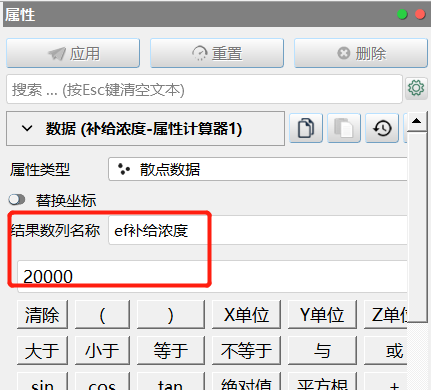Insert 绝对值 function
This screenshot has height=390, width=431.
246,382
